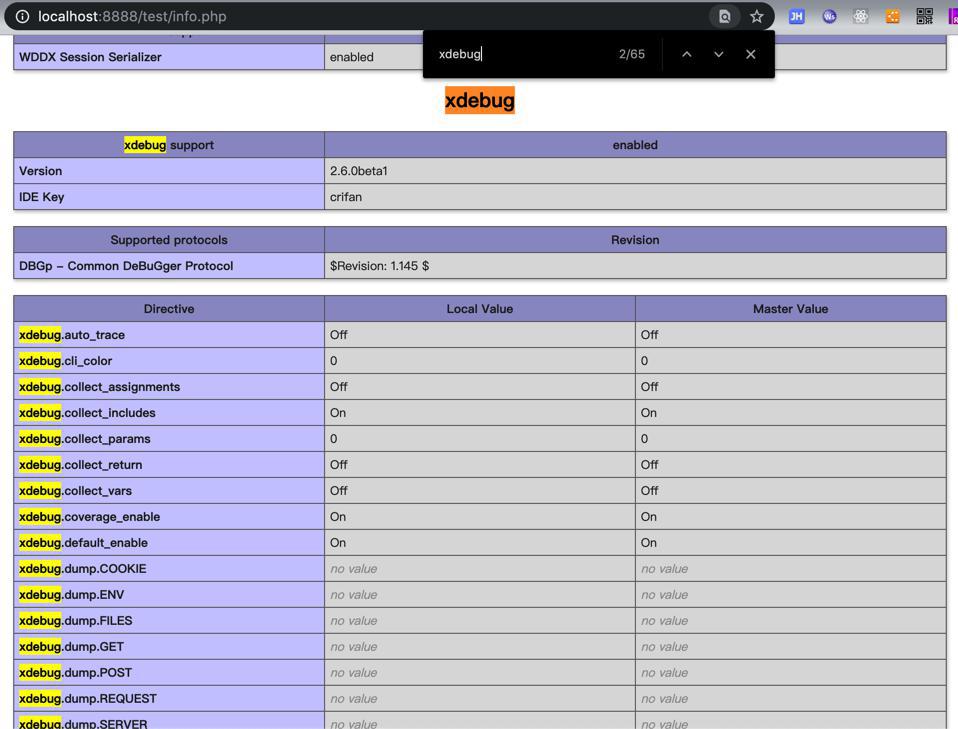Open the round blue W extension icon
The image size is (958, 729).
829,16
